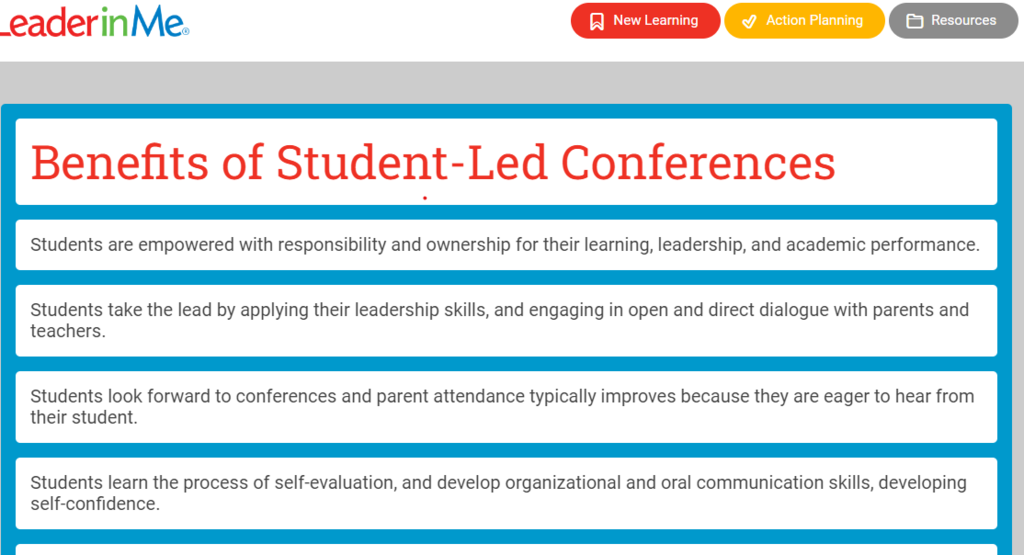Open the Resources tab
Screen dimensions: 1024x555
(953, 21)
